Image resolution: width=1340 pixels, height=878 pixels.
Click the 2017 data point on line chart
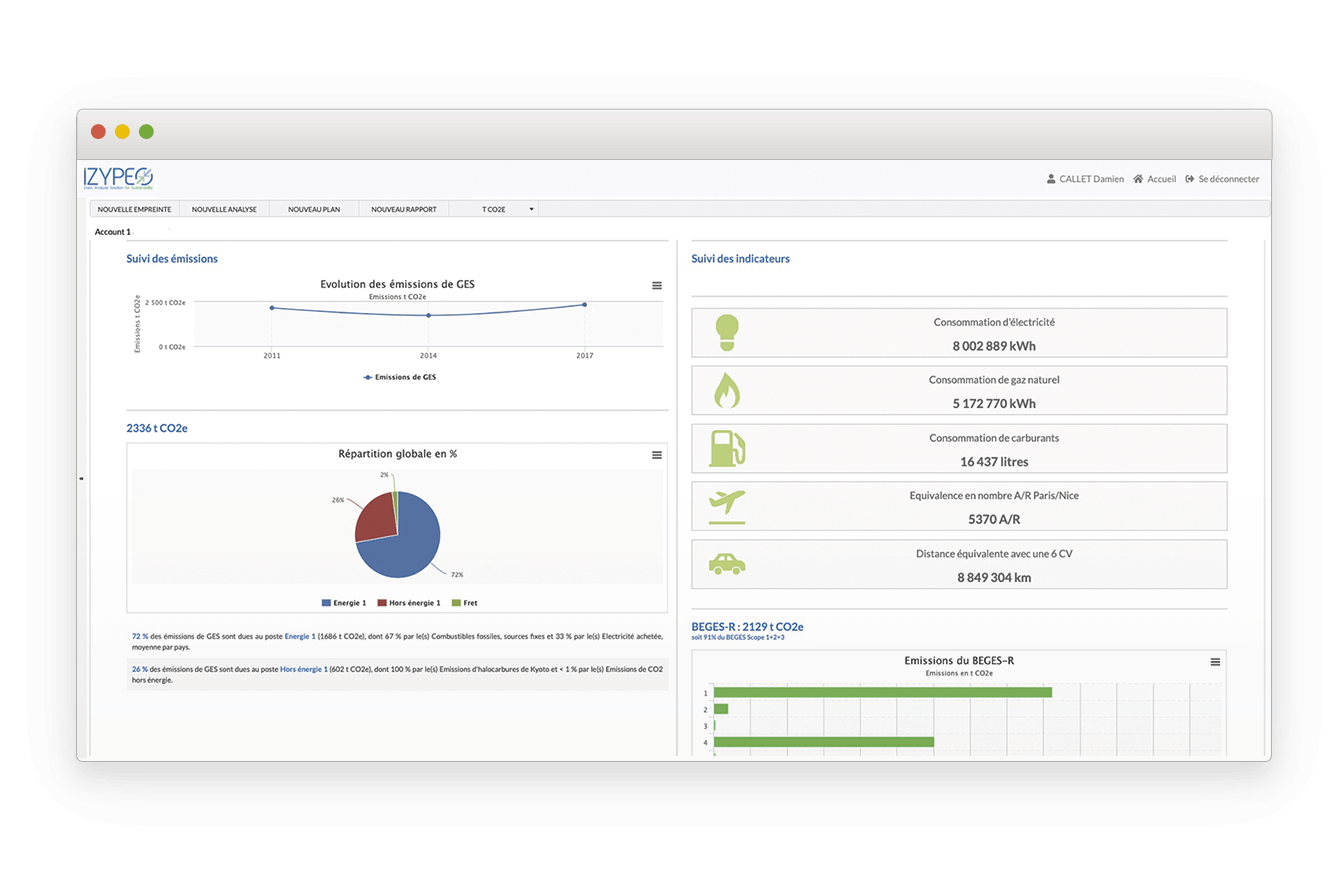point(584,305)
